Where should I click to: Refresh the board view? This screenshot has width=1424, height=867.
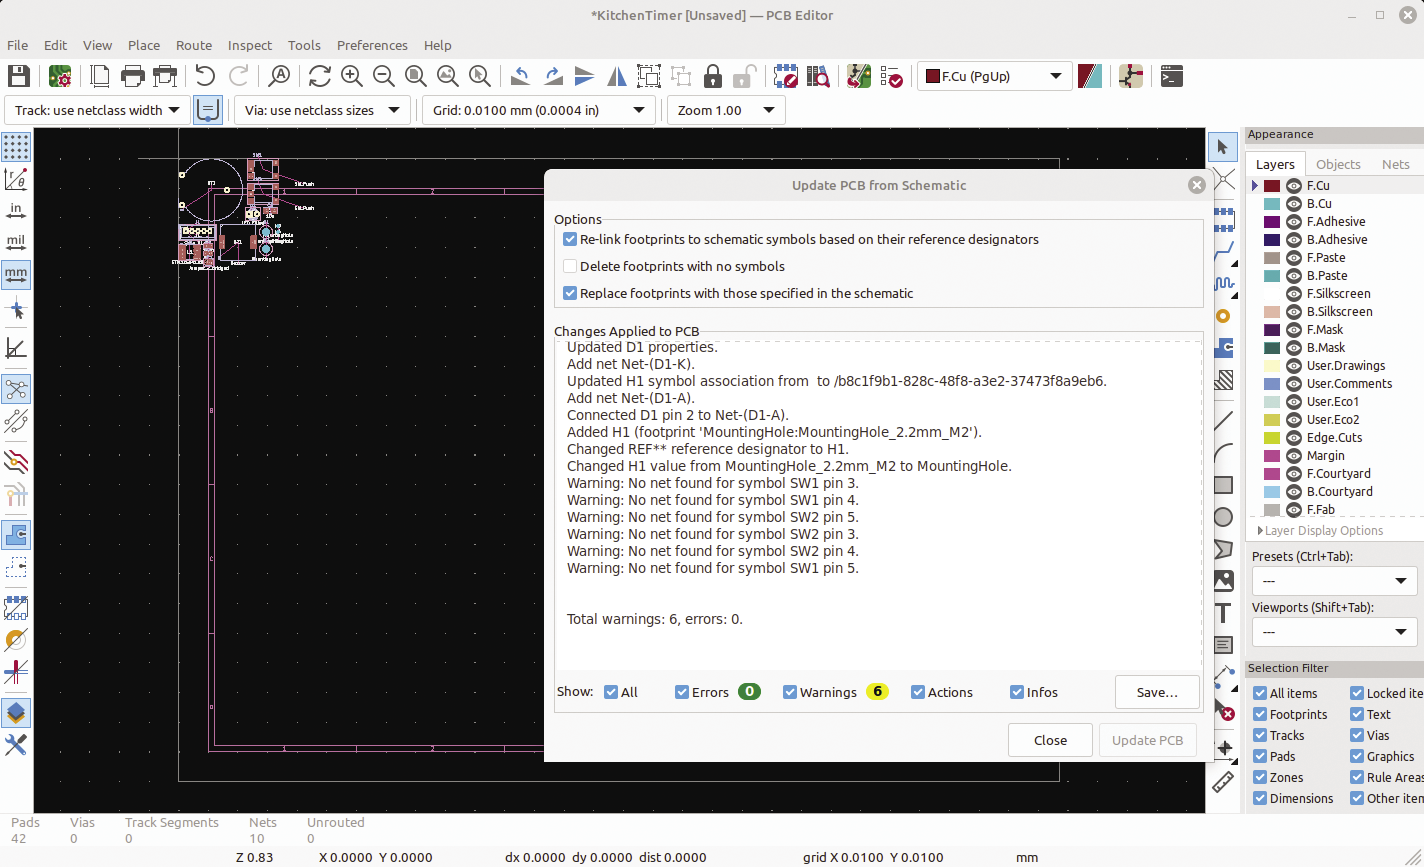pos(319,76)
